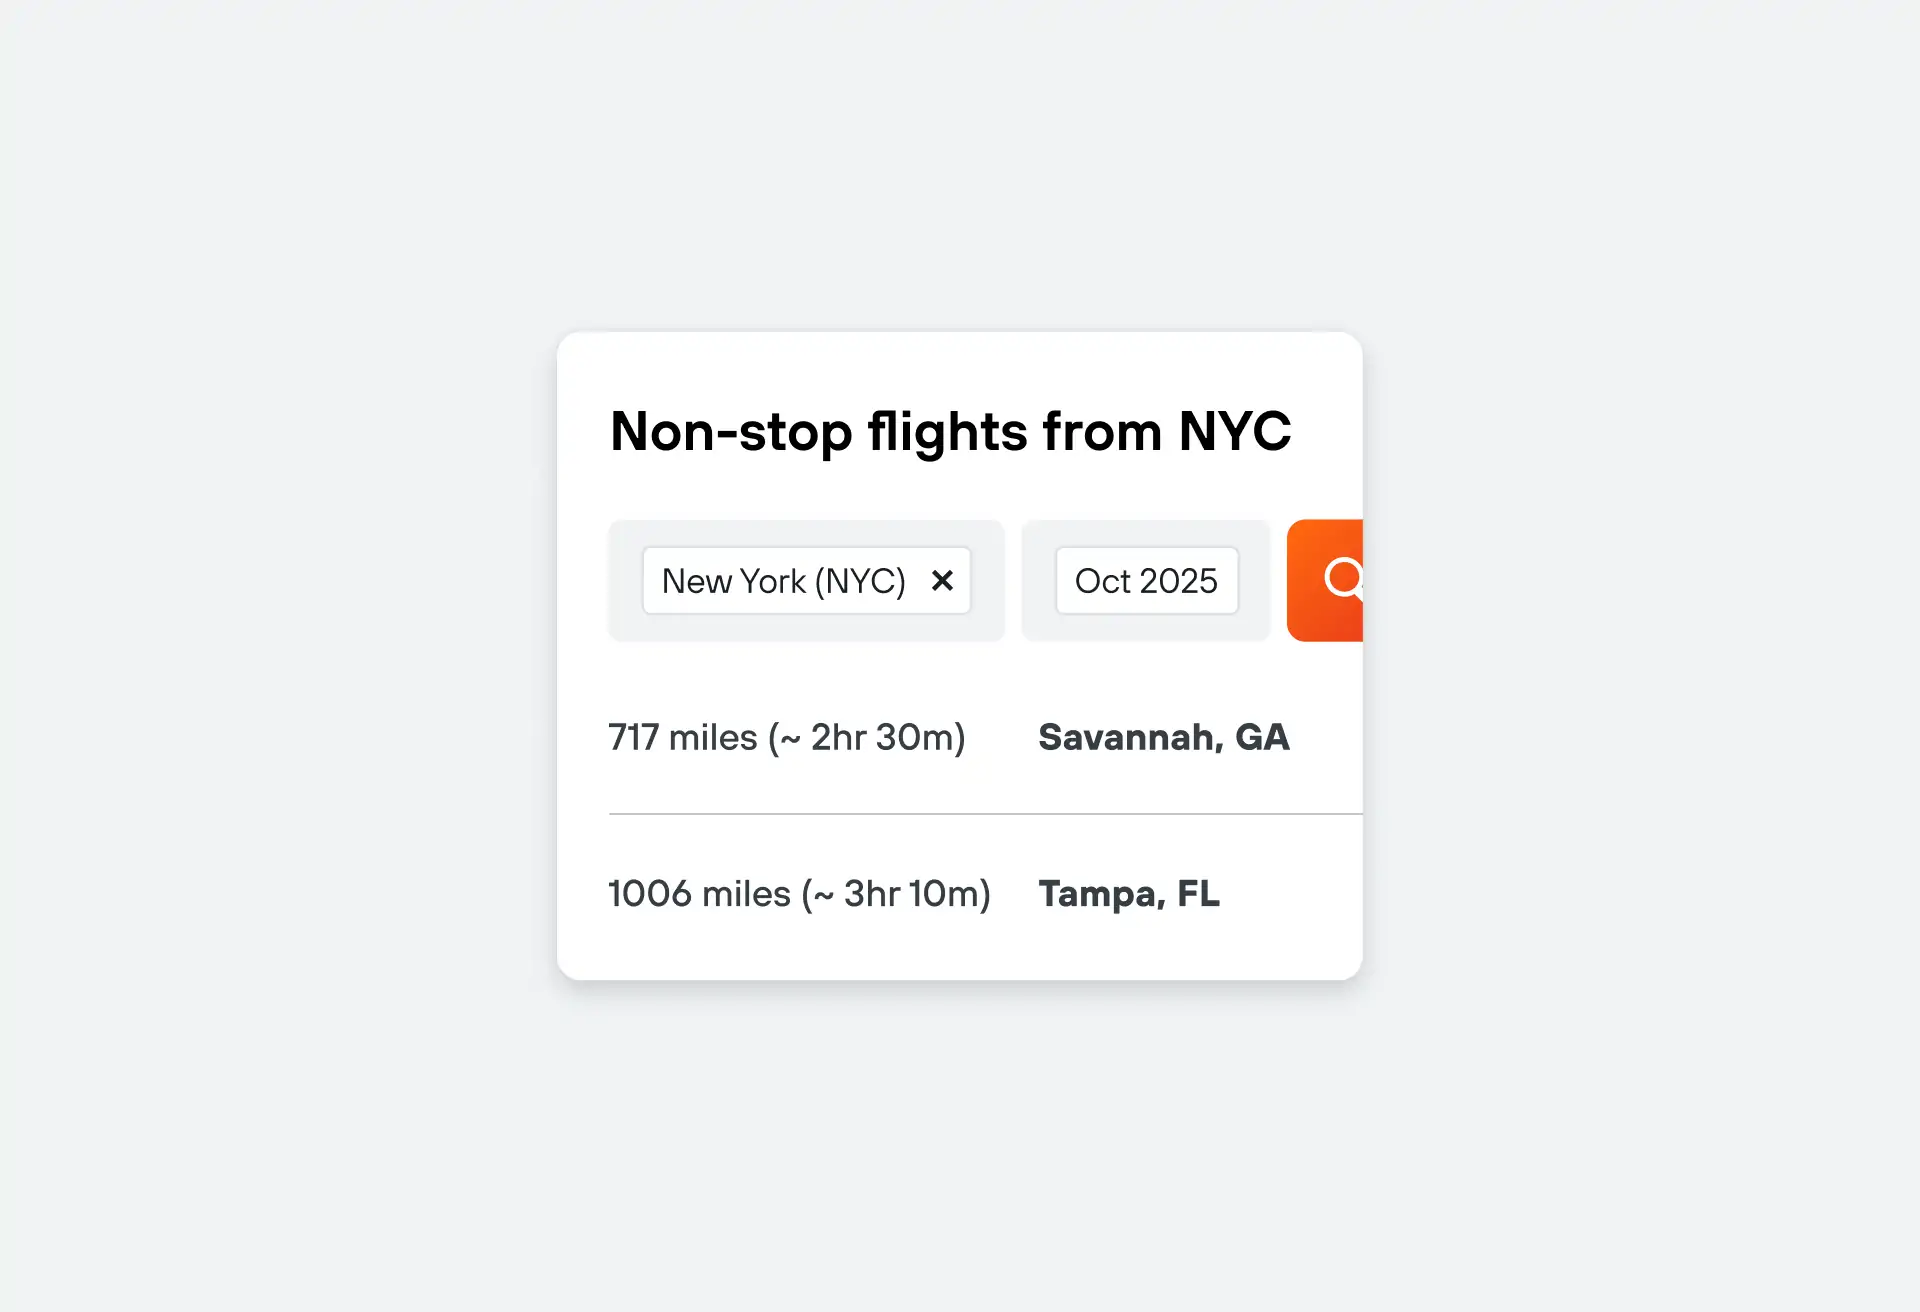Click the word NYC in the title
This screenshot has width=1920, height=1312.
1235,431
